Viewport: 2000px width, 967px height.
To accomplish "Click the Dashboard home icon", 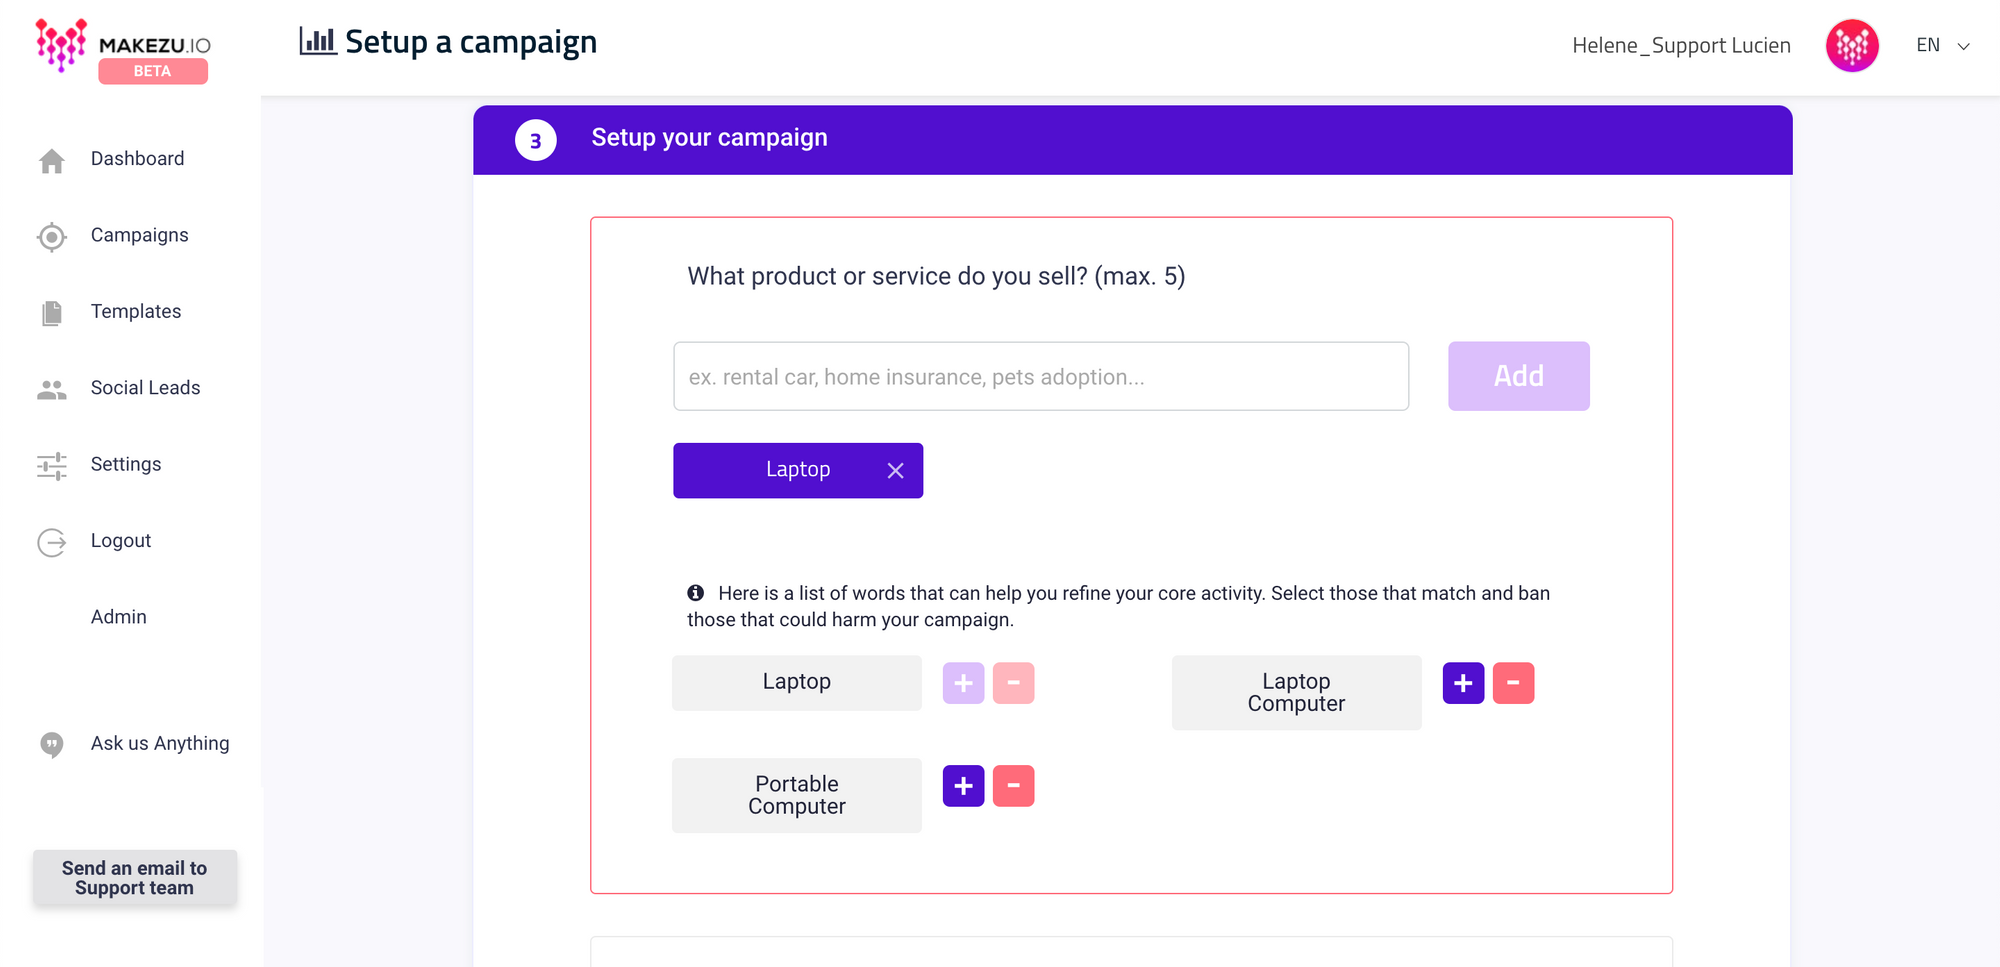I will point(52,160).
